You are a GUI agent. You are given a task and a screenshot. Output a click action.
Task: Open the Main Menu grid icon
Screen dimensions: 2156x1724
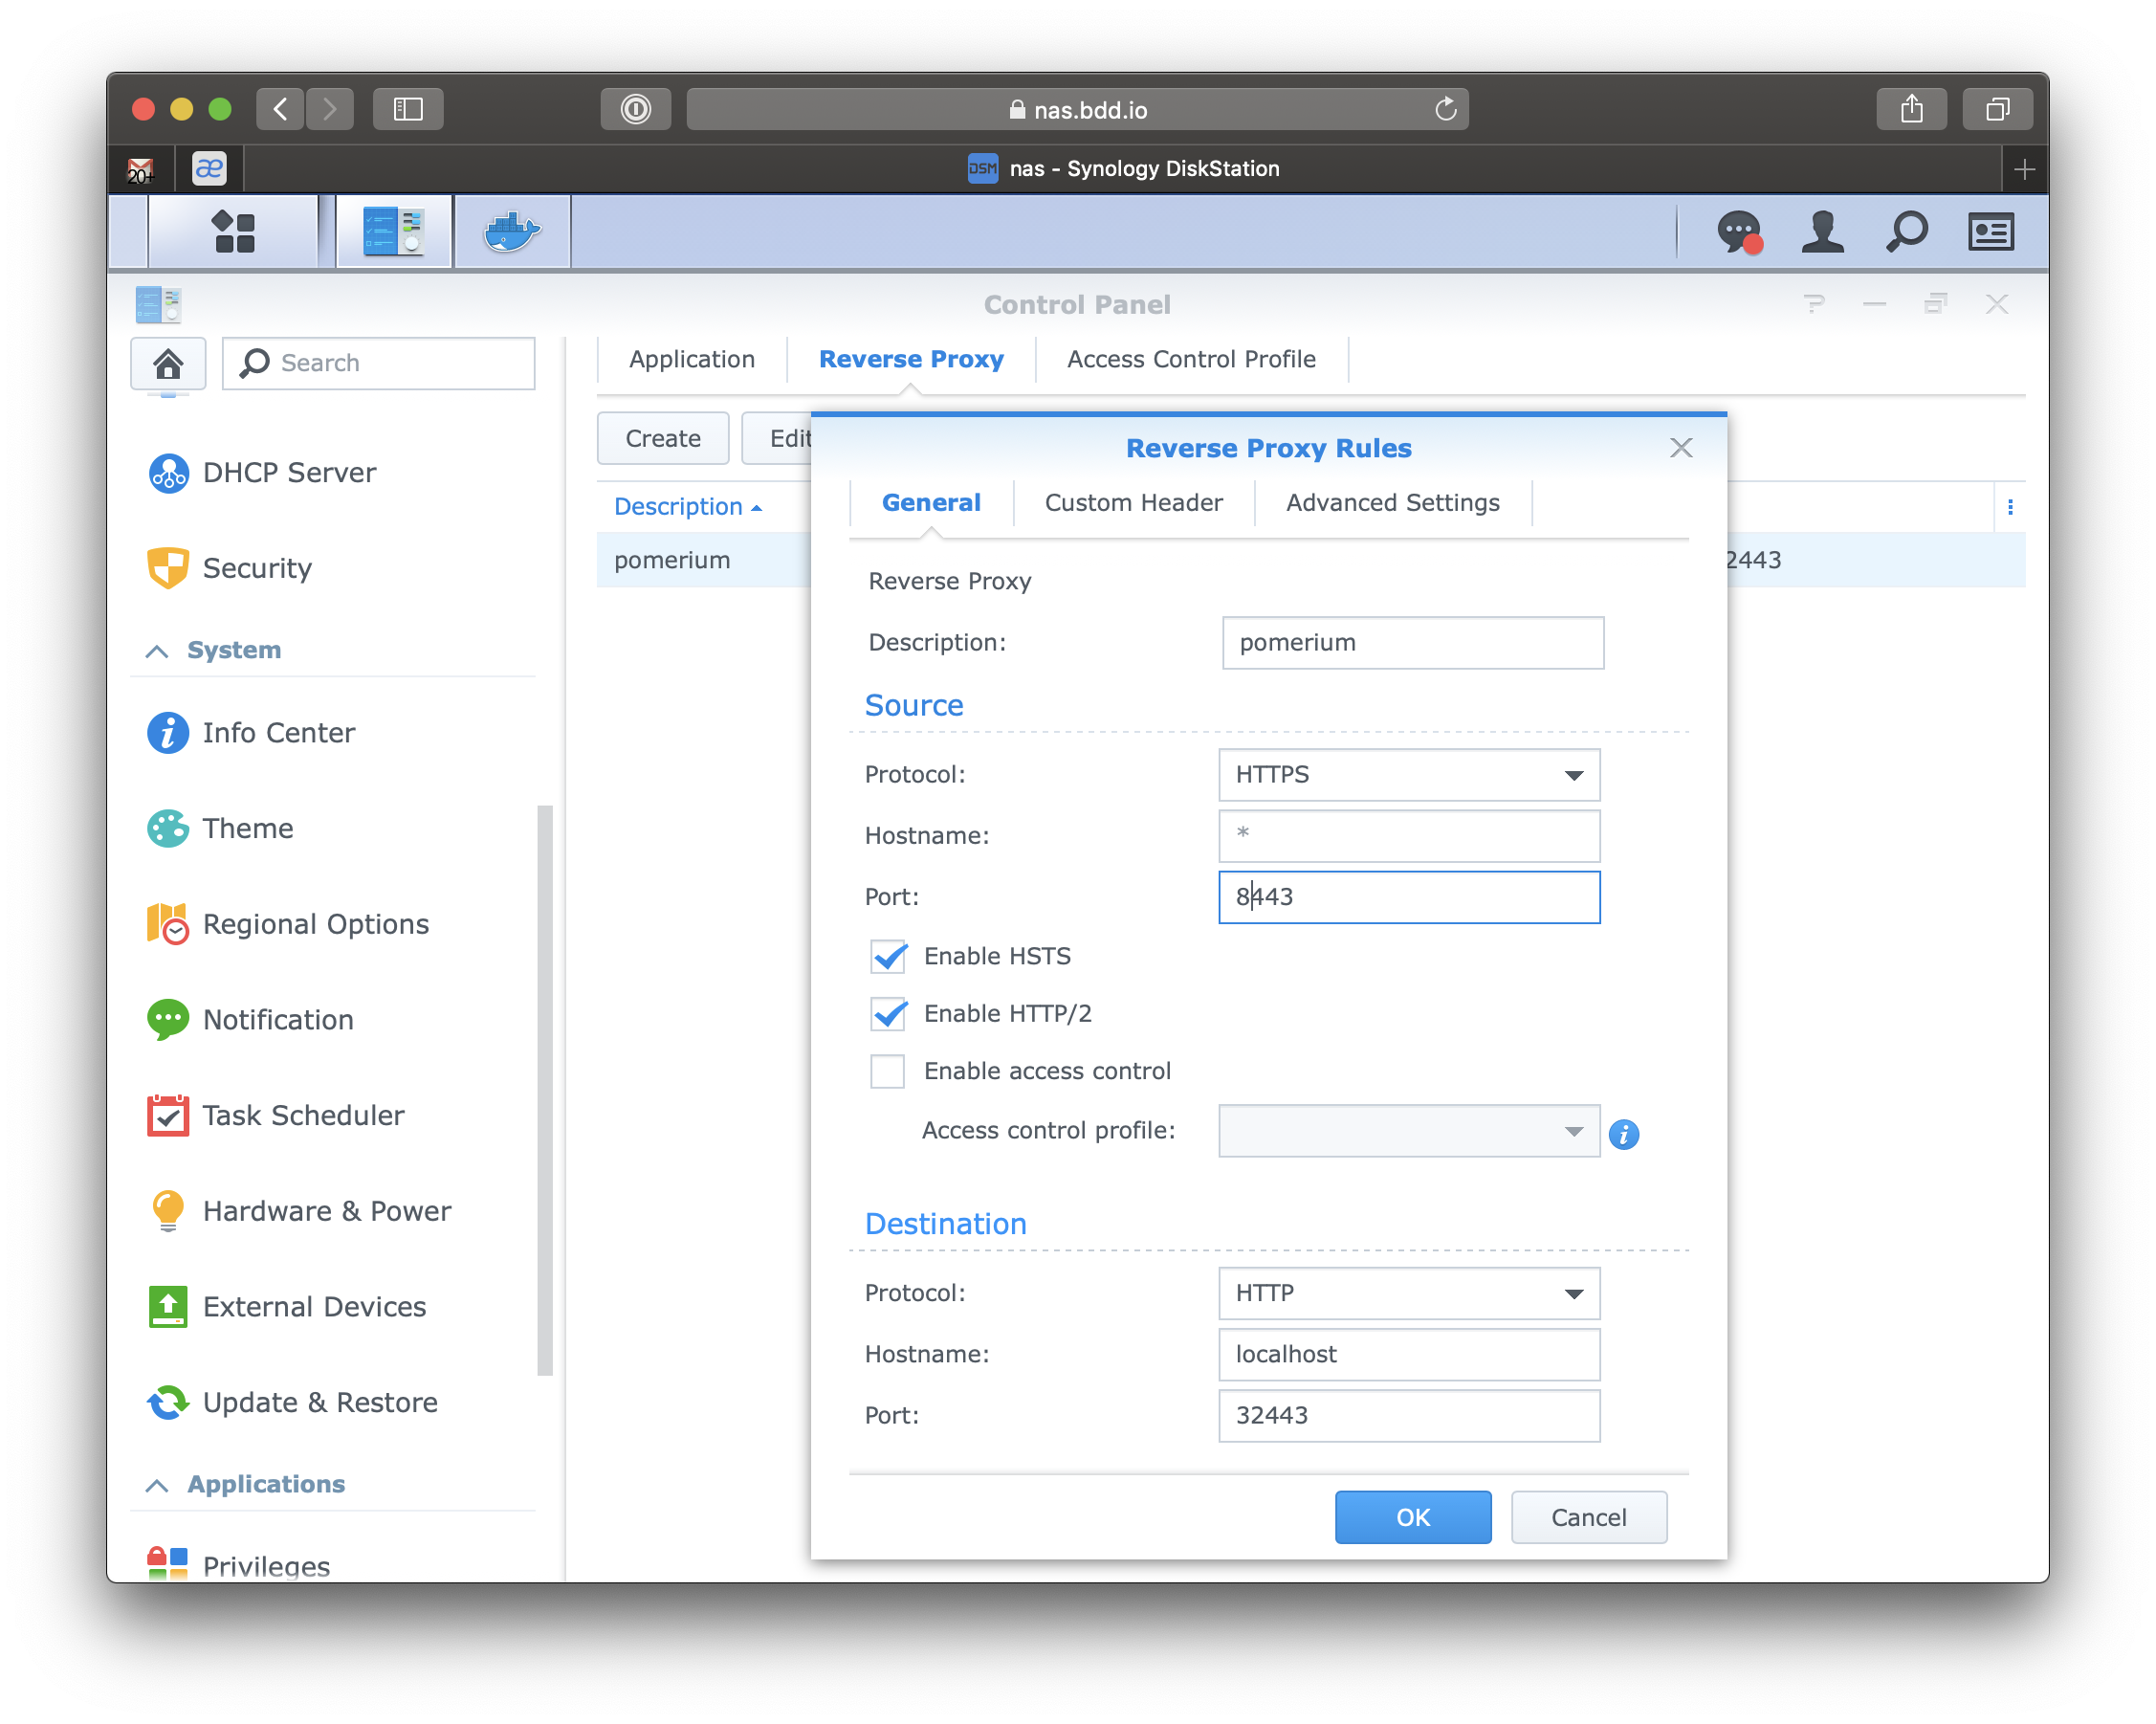pyautogui.click(x=233, y=231)
